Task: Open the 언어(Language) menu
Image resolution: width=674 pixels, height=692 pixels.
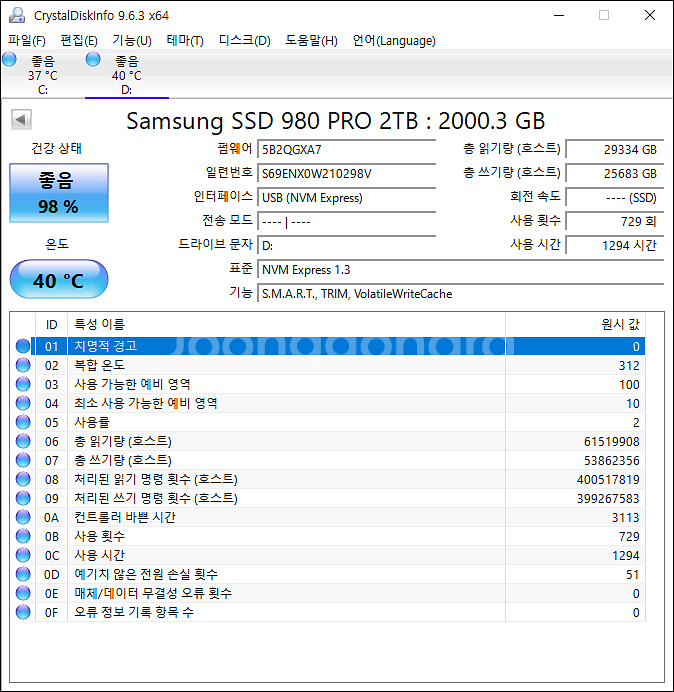Action: (394, 41)
